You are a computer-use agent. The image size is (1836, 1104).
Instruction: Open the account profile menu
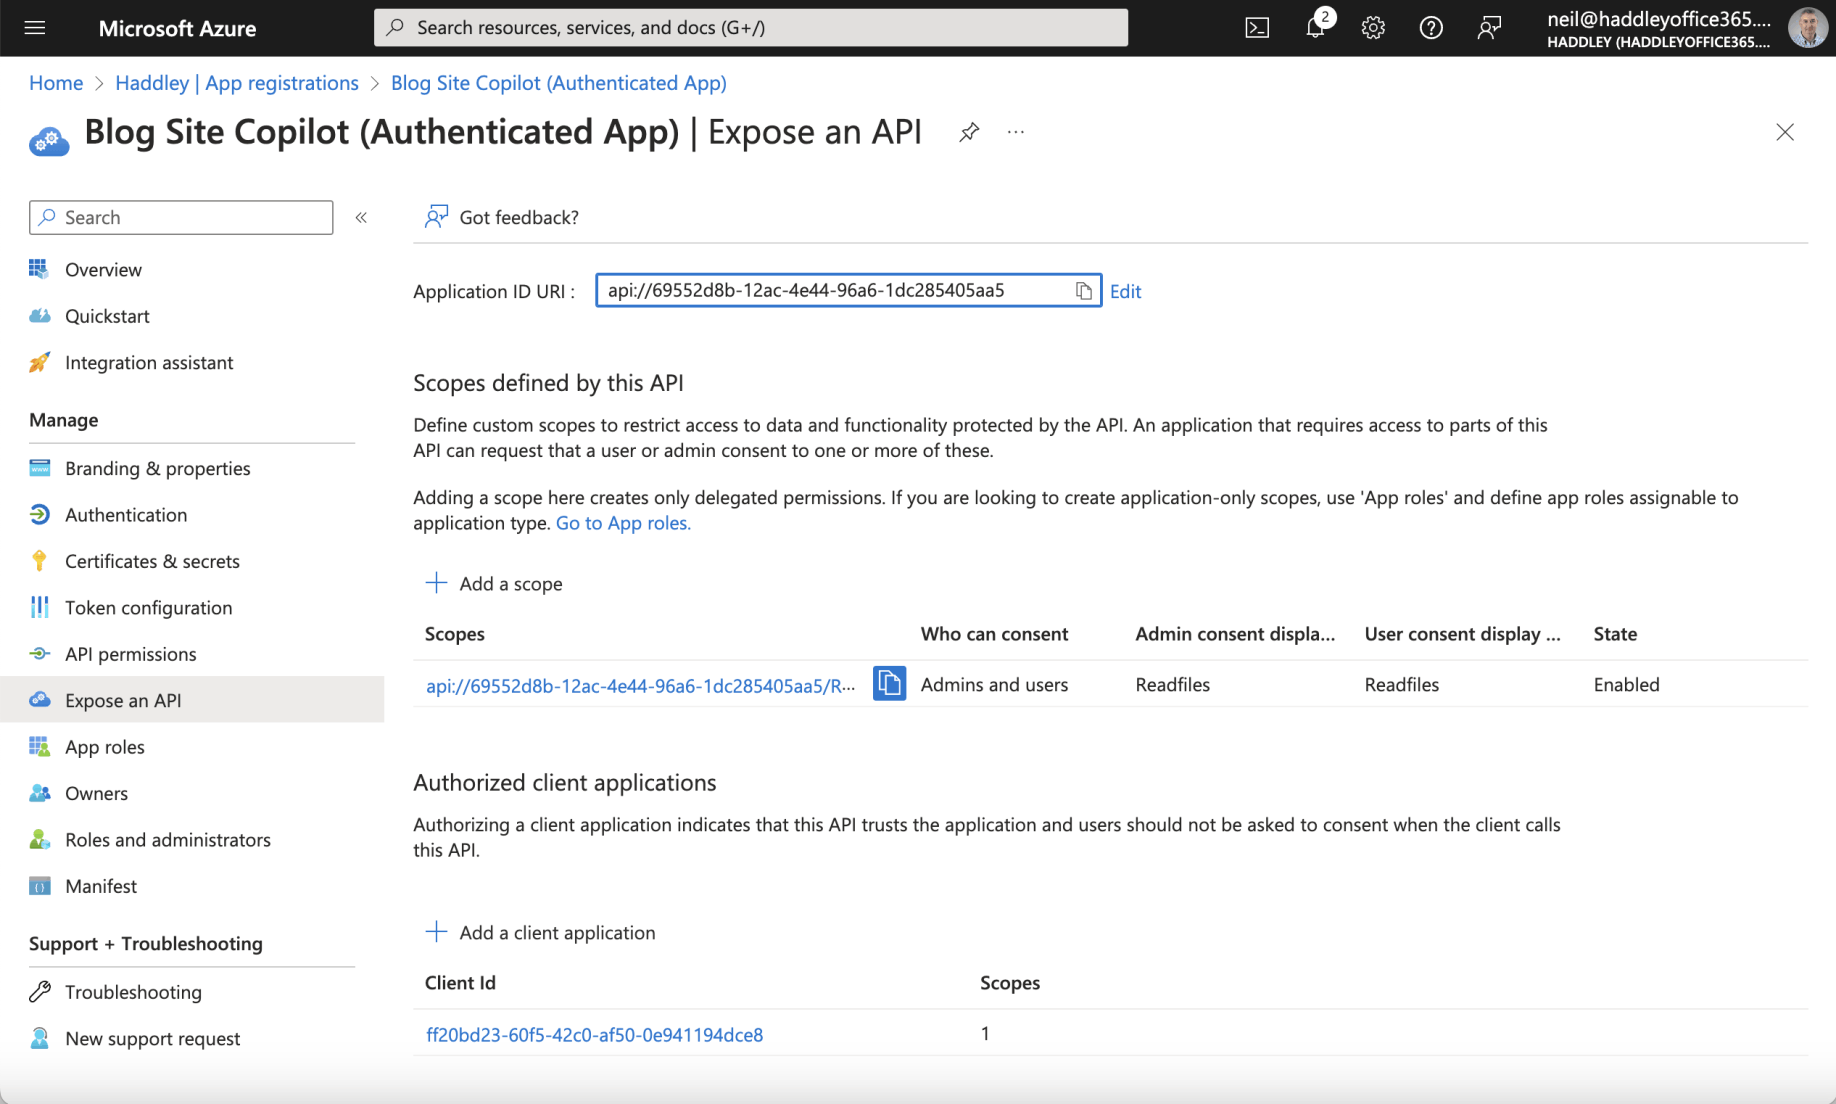click(1806, 28)
